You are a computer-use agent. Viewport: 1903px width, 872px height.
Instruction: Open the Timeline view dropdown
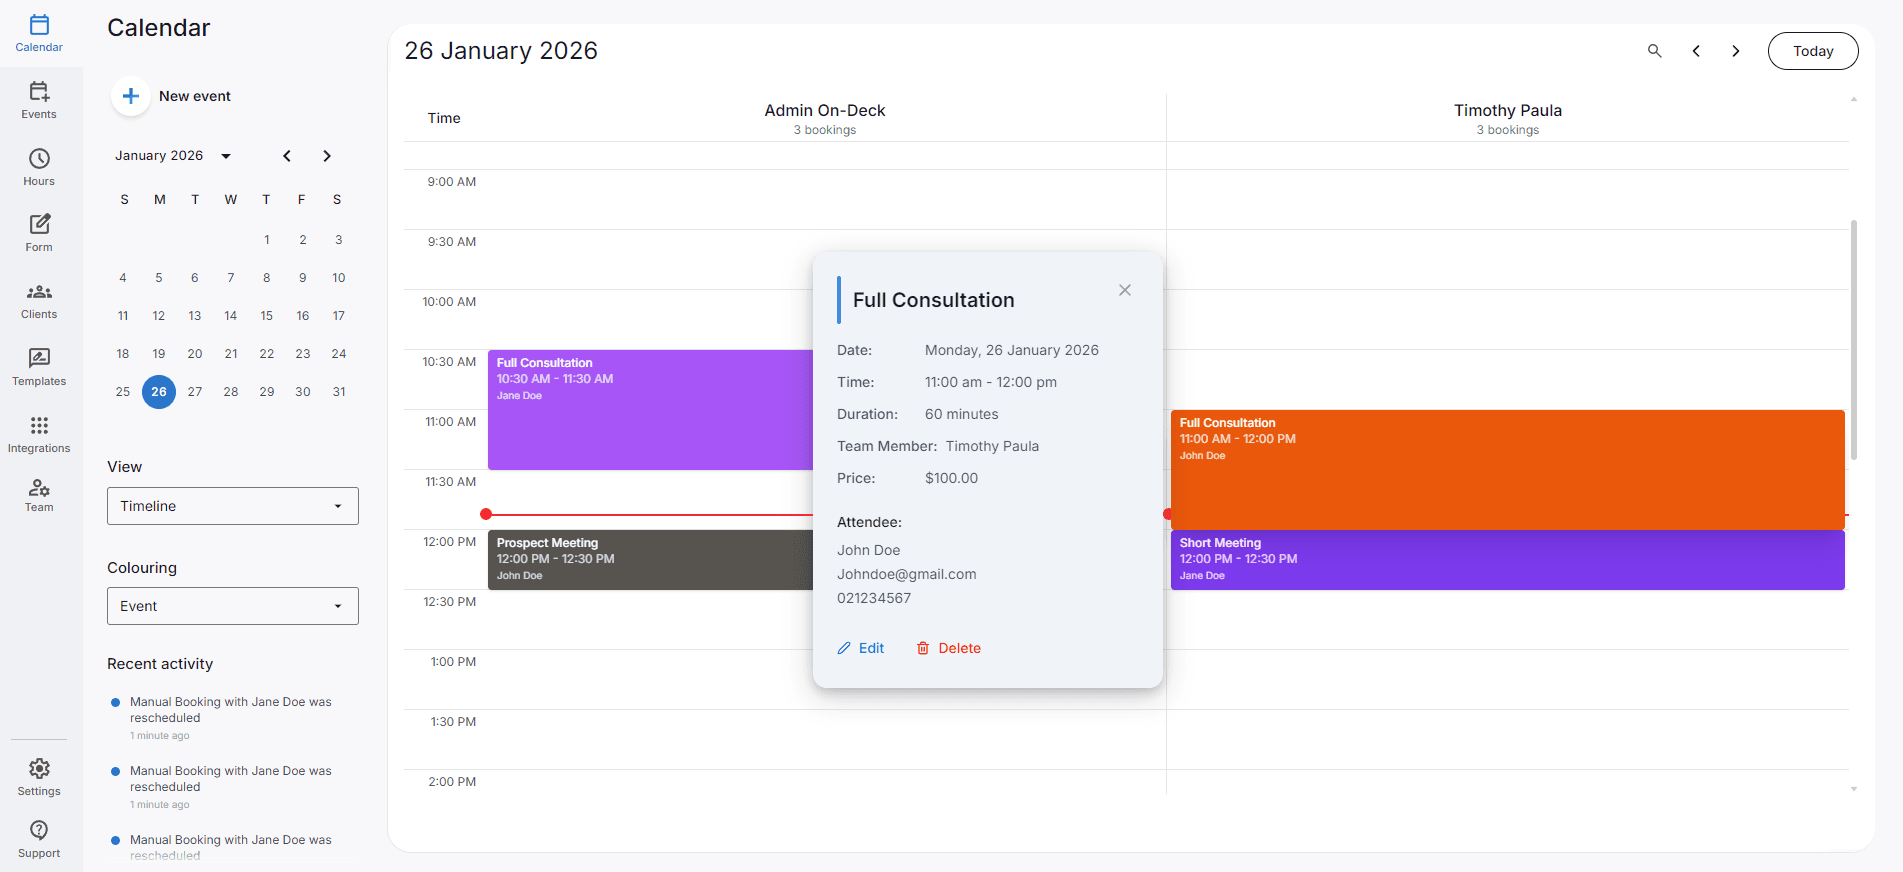(233, 506)
